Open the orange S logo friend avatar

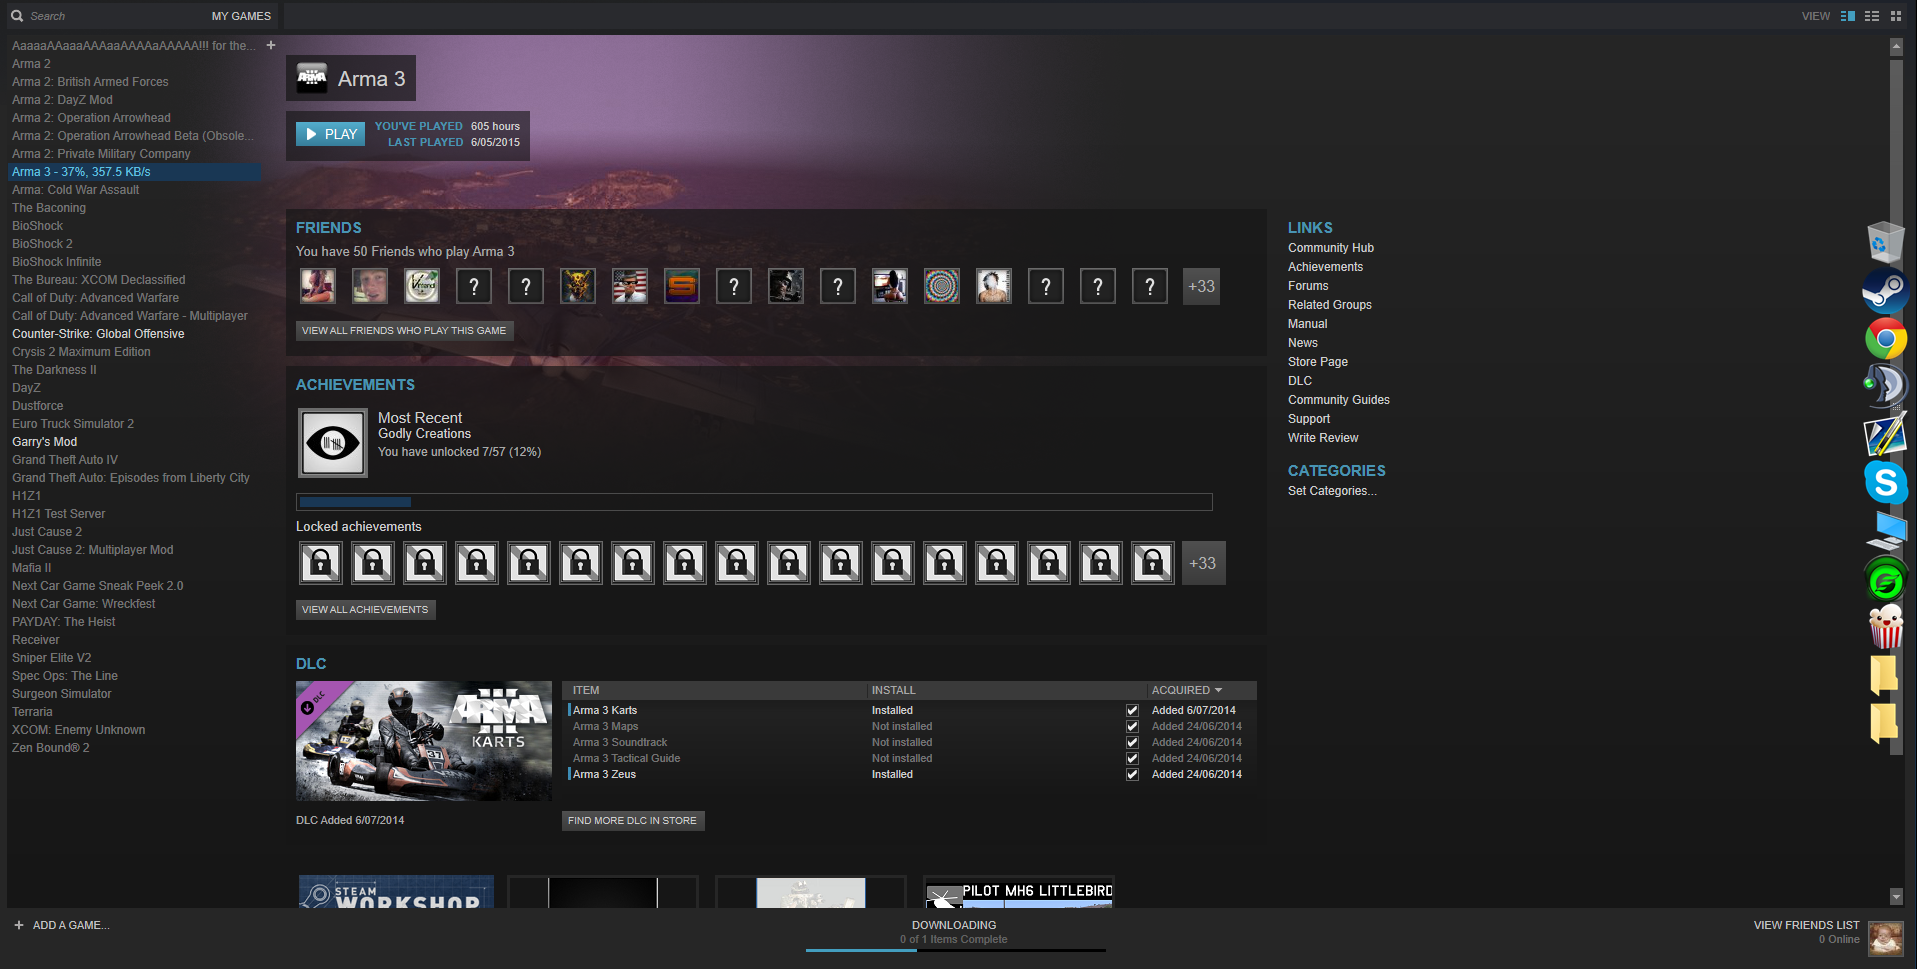click(682, 287)
